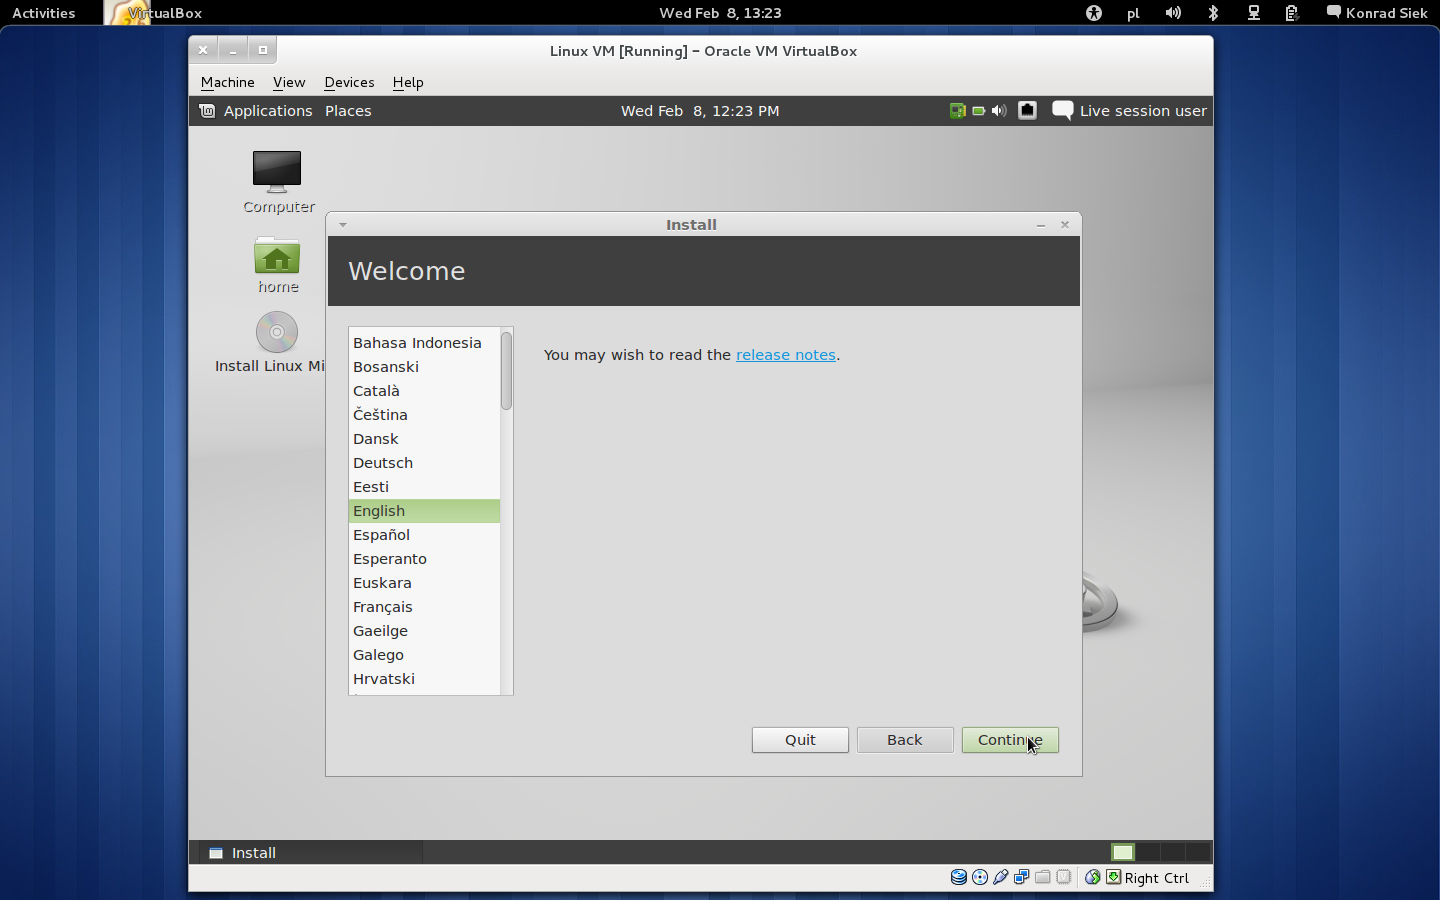The height and width of the screenshot is (900, 1440).
Task: Open the Machine menu
Action: [x=228, y=82]
